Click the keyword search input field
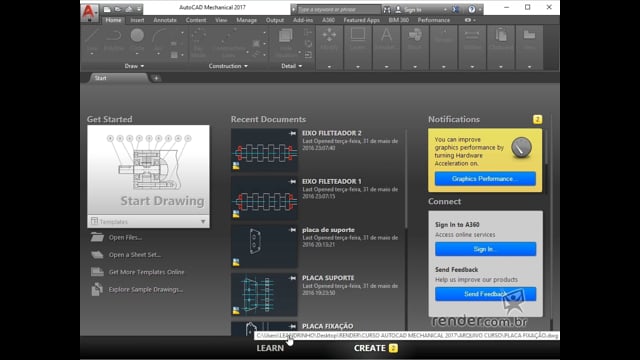 click(338, 9)
